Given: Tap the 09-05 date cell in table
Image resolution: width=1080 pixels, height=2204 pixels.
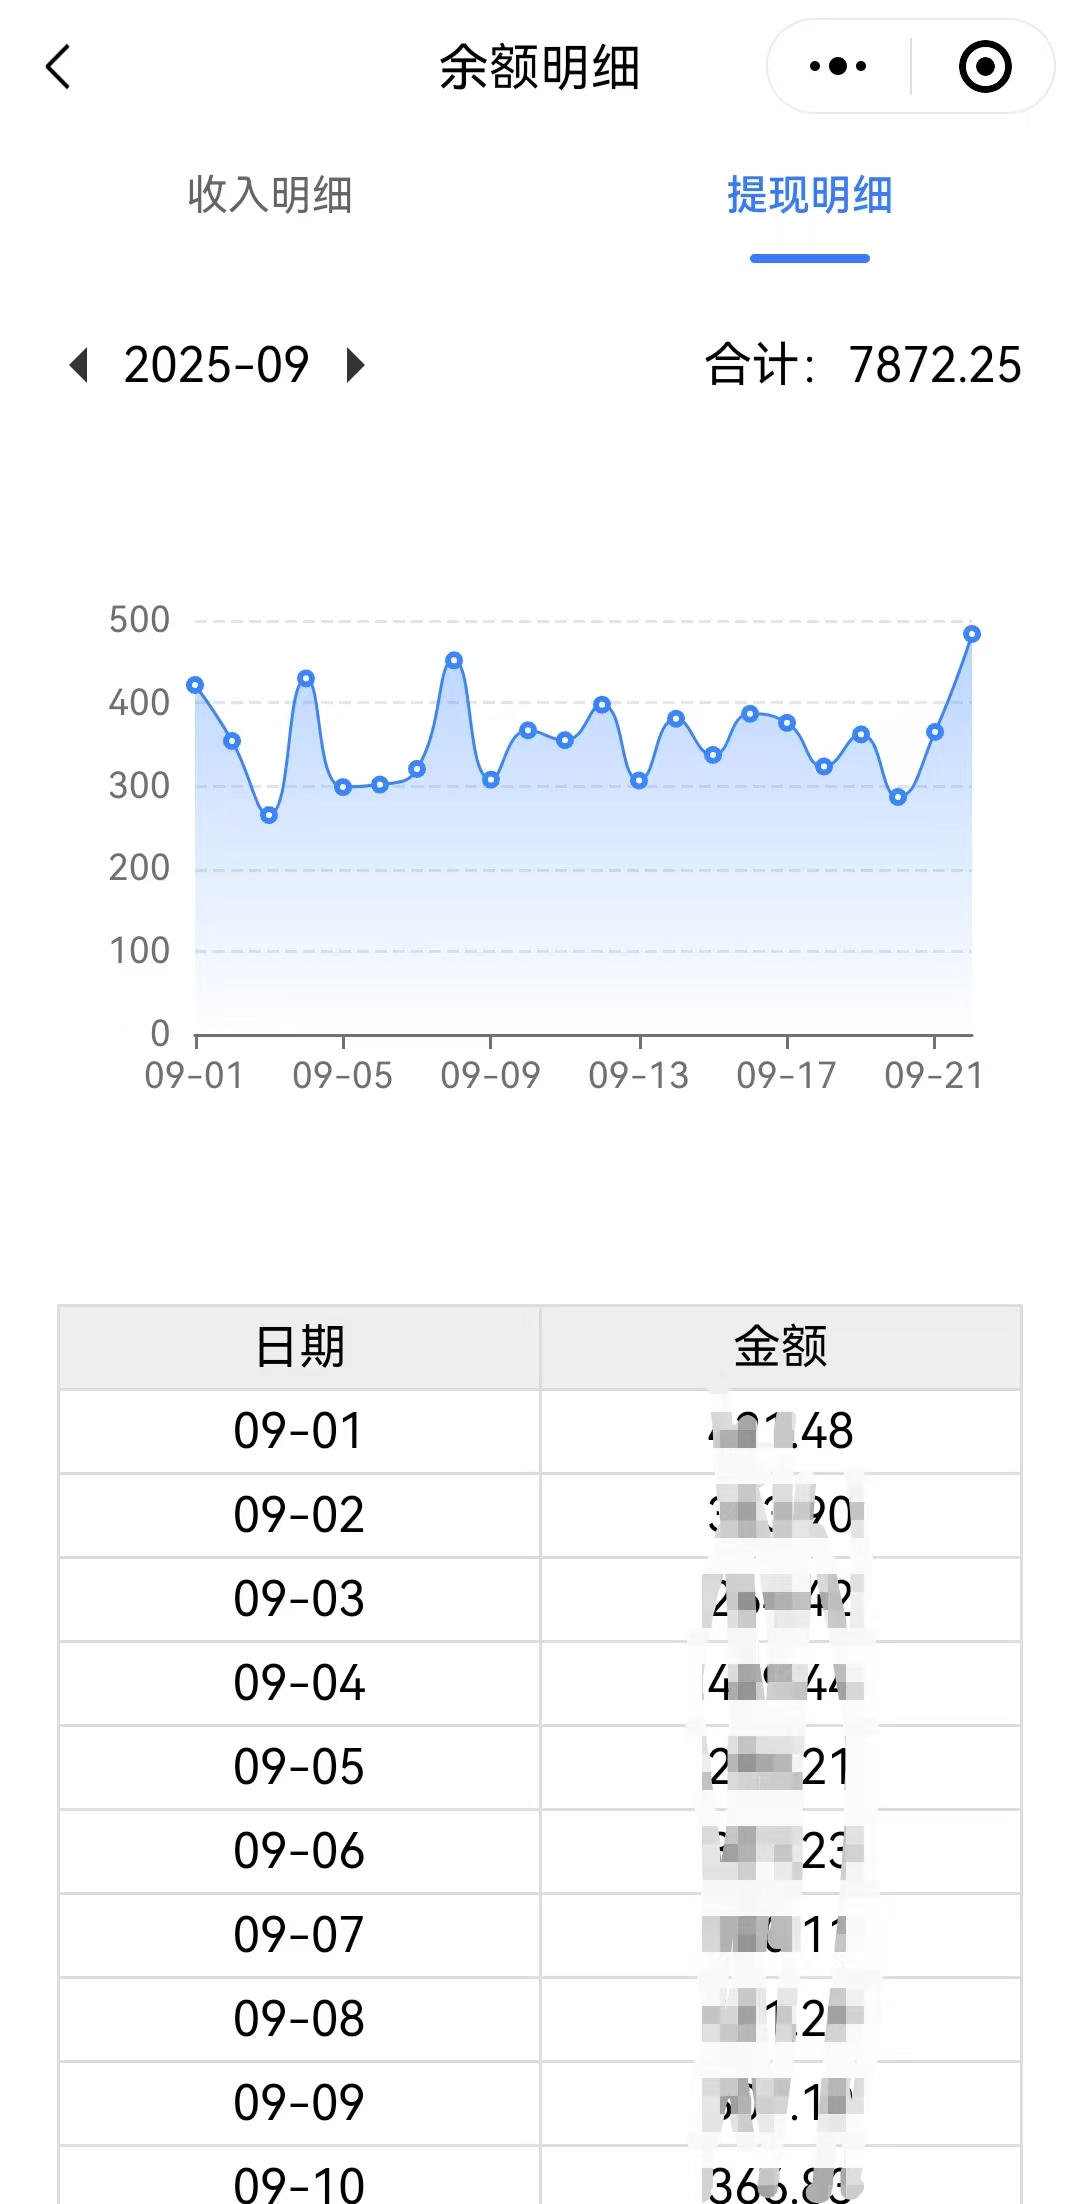Looking at the screenshot, I should click(299, 1767).
